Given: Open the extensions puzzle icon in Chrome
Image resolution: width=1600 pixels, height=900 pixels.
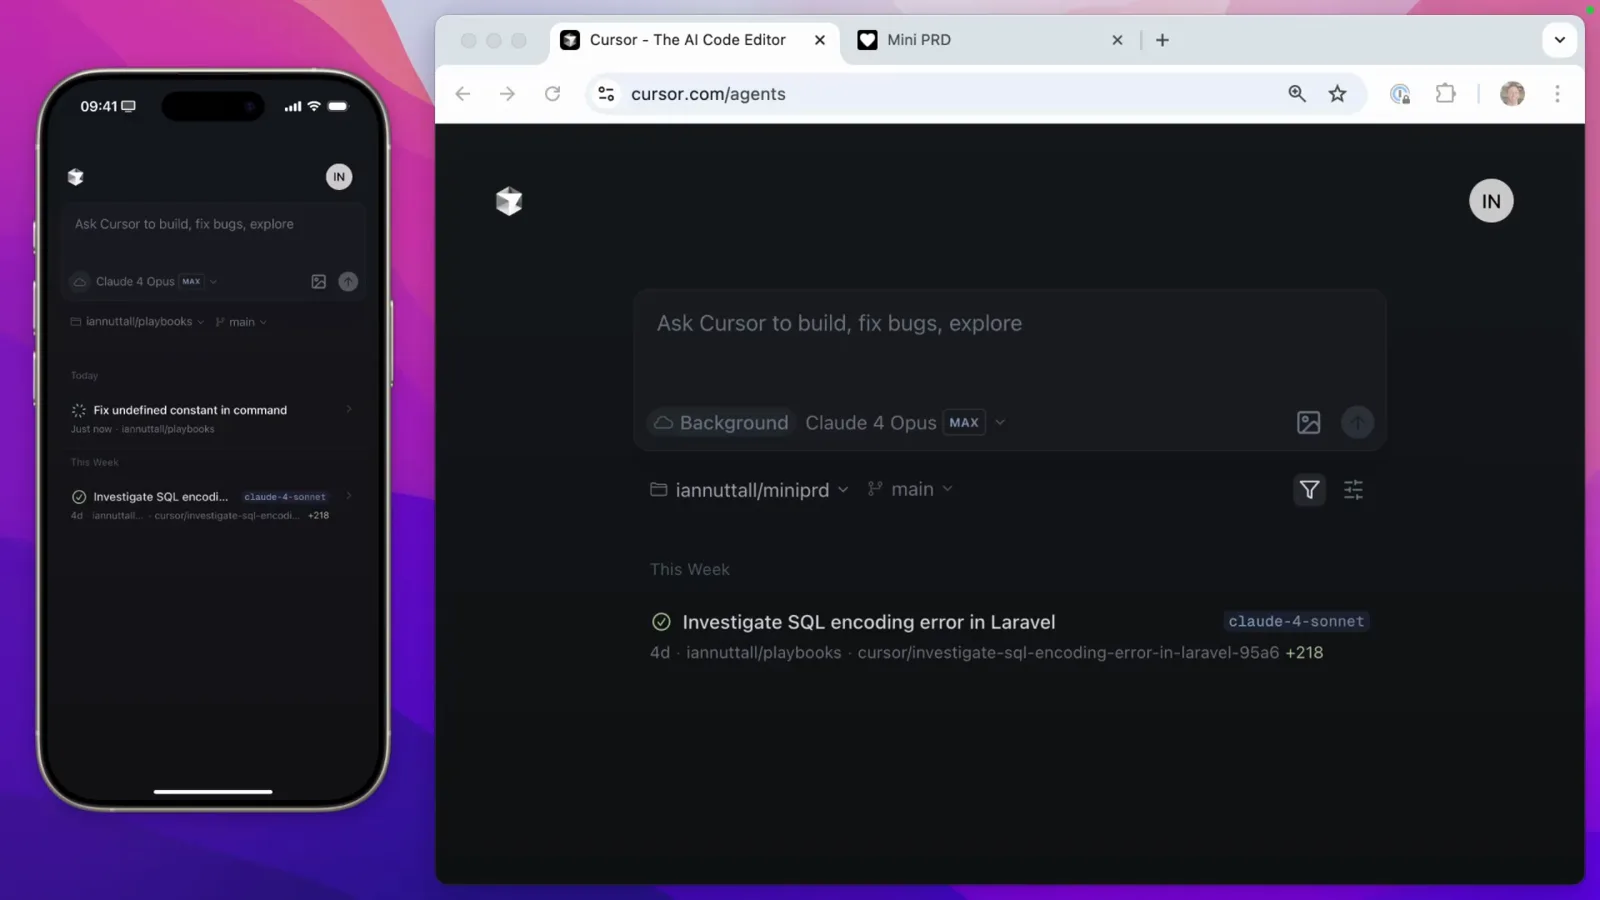Looking at the screenshot, I should (x=1445, y=94).
